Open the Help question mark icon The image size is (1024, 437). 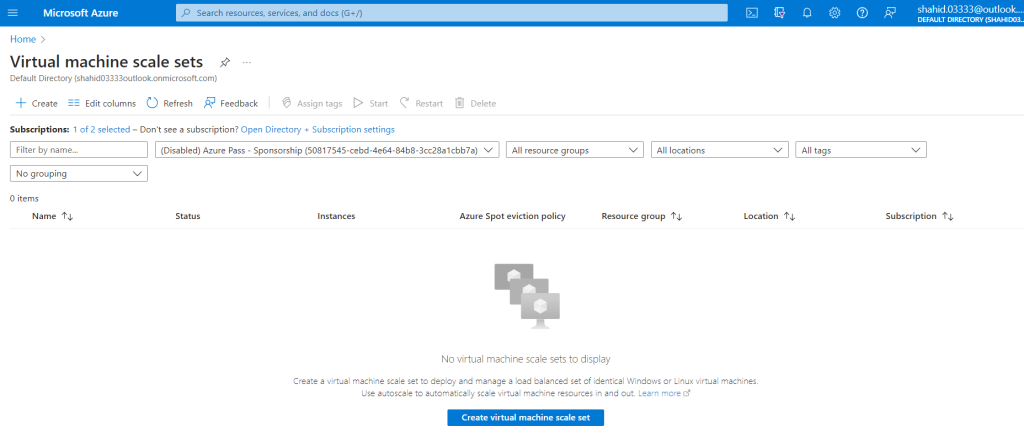[861, 13]
